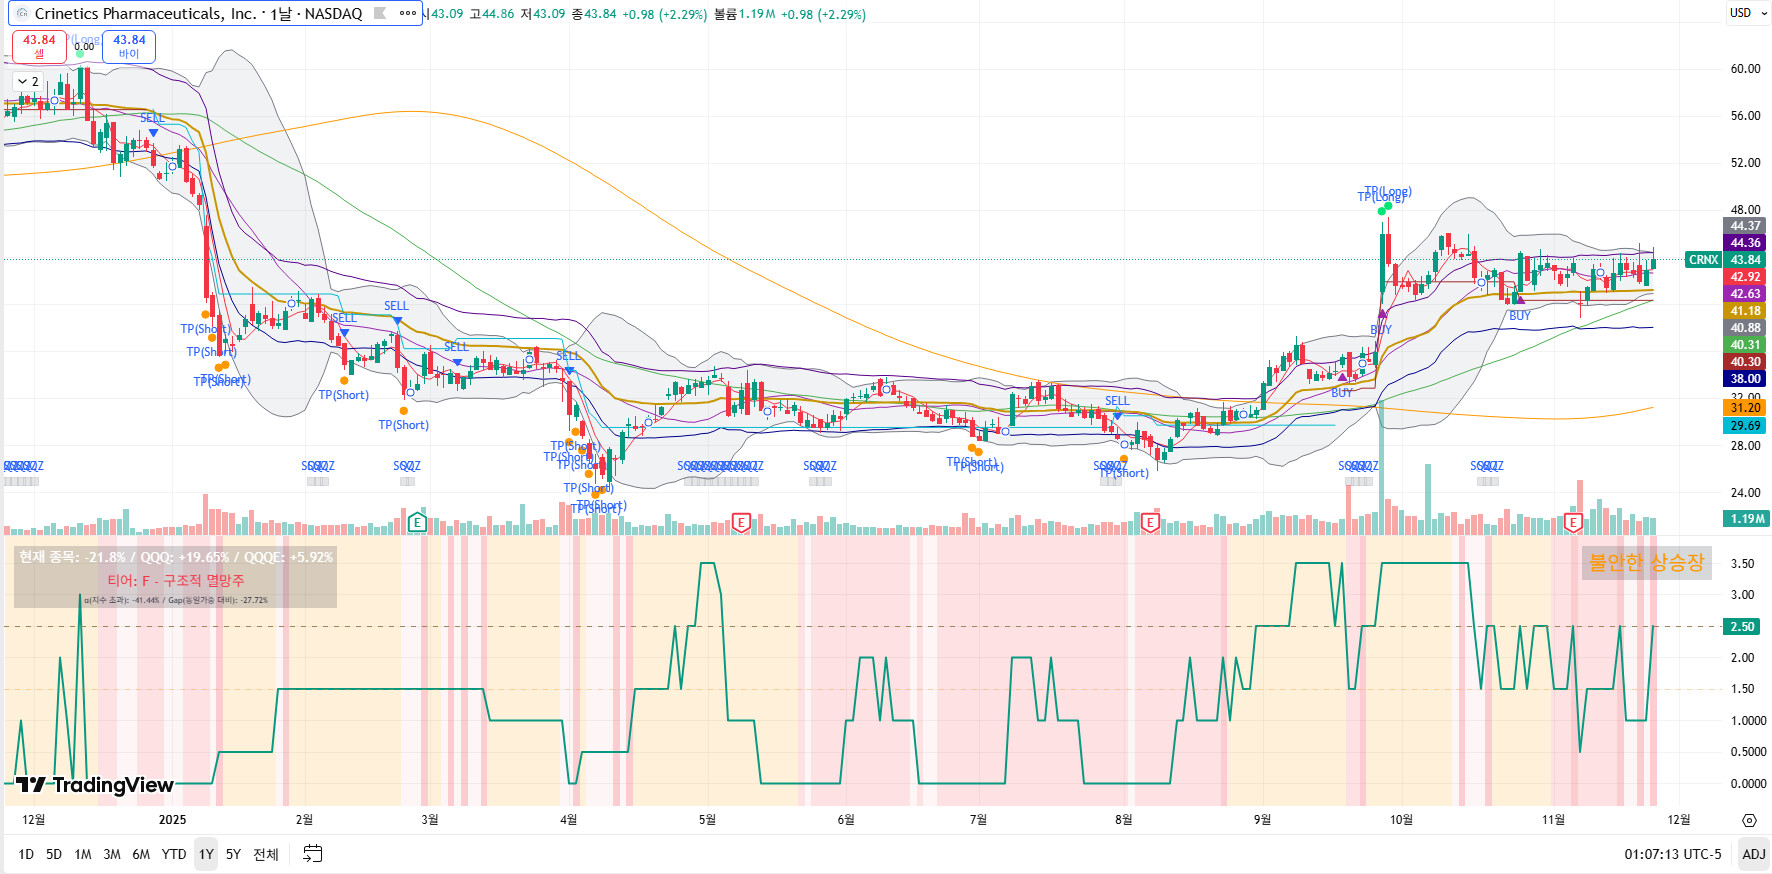The width and height of the screenshot is (1772, 874).
Task: Open the go-to-date calendar icon
Action: (312, 854)
